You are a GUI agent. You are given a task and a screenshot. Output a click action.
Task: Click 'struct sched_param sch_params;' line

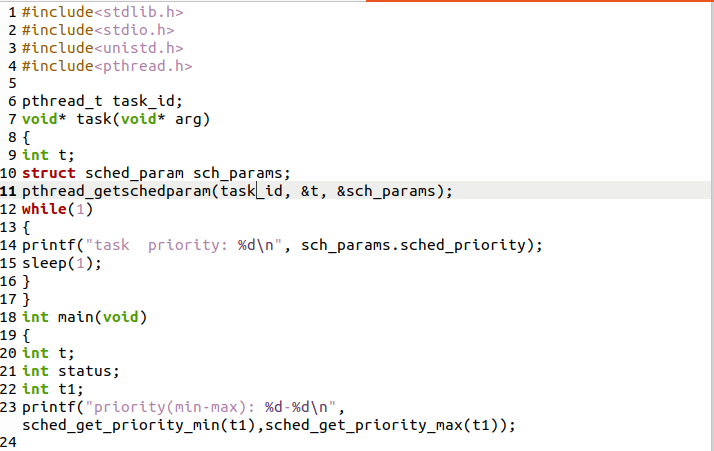(156, 174)
